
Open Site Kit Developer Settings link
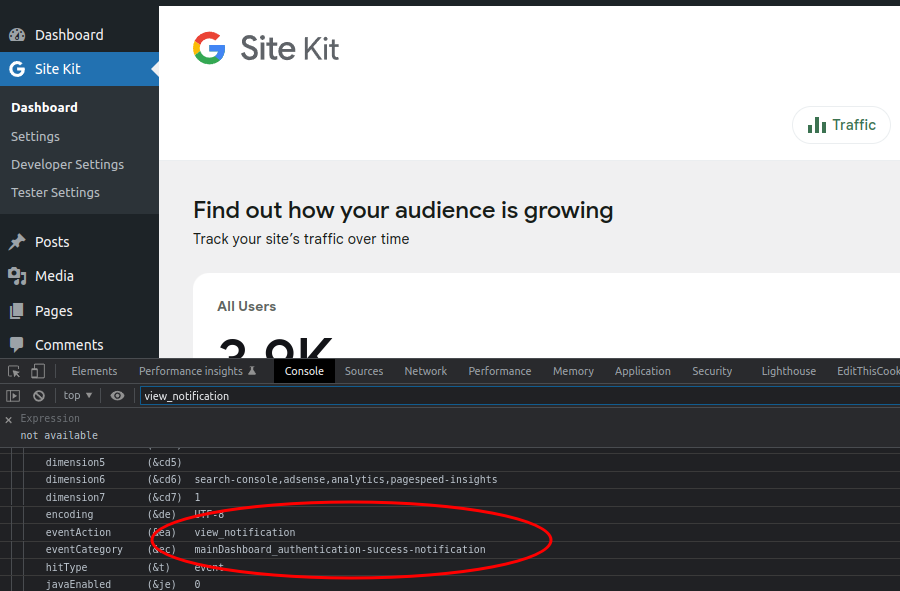click(67, 165)
